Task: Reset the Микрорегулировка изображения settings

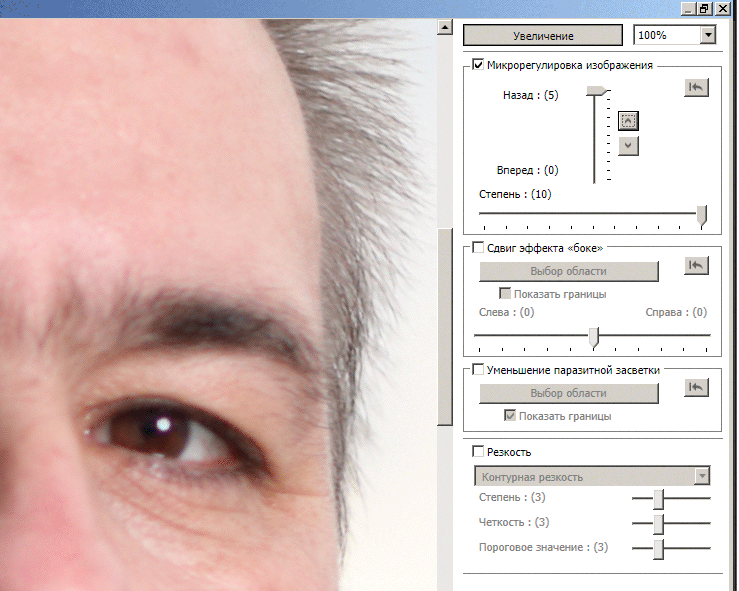Action: [696, 88]
